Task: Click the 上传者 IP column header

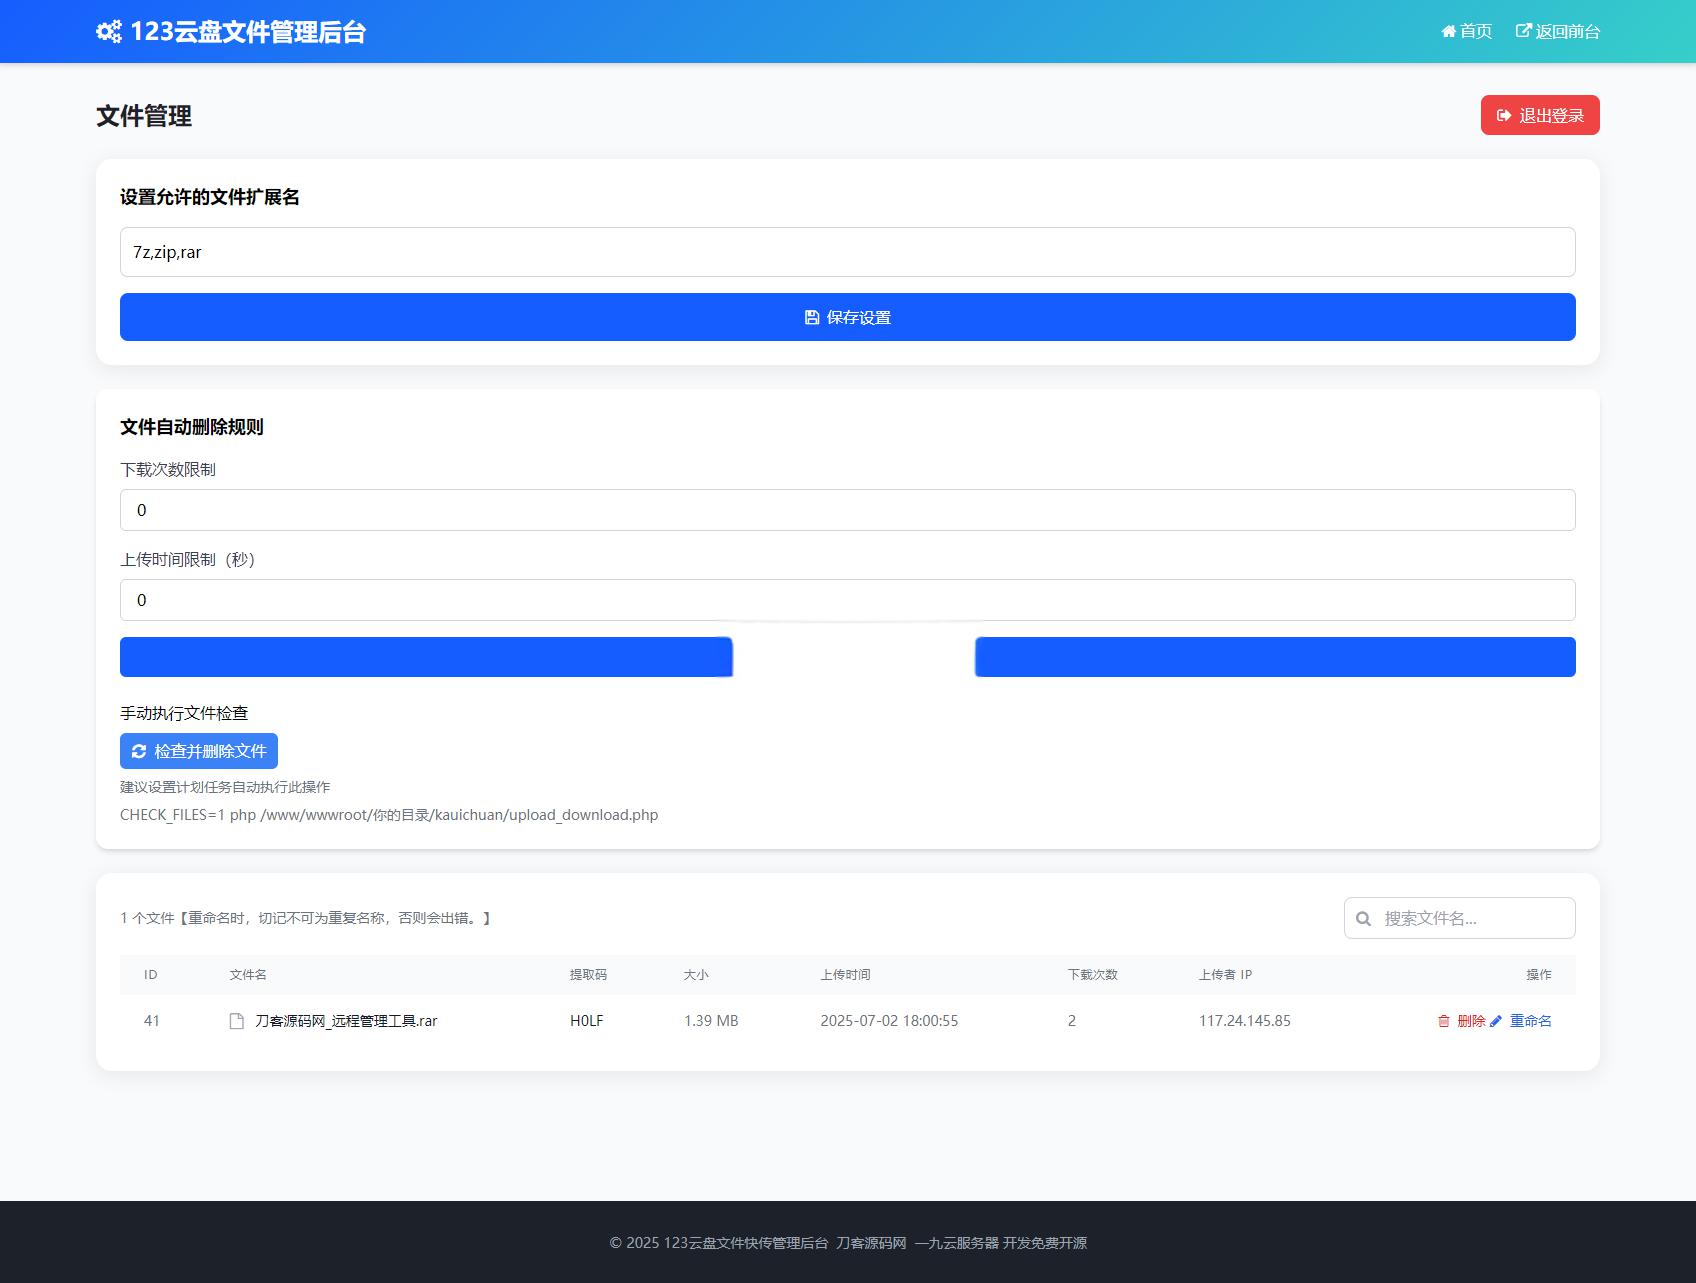Action: click(x=1226, y=975)
